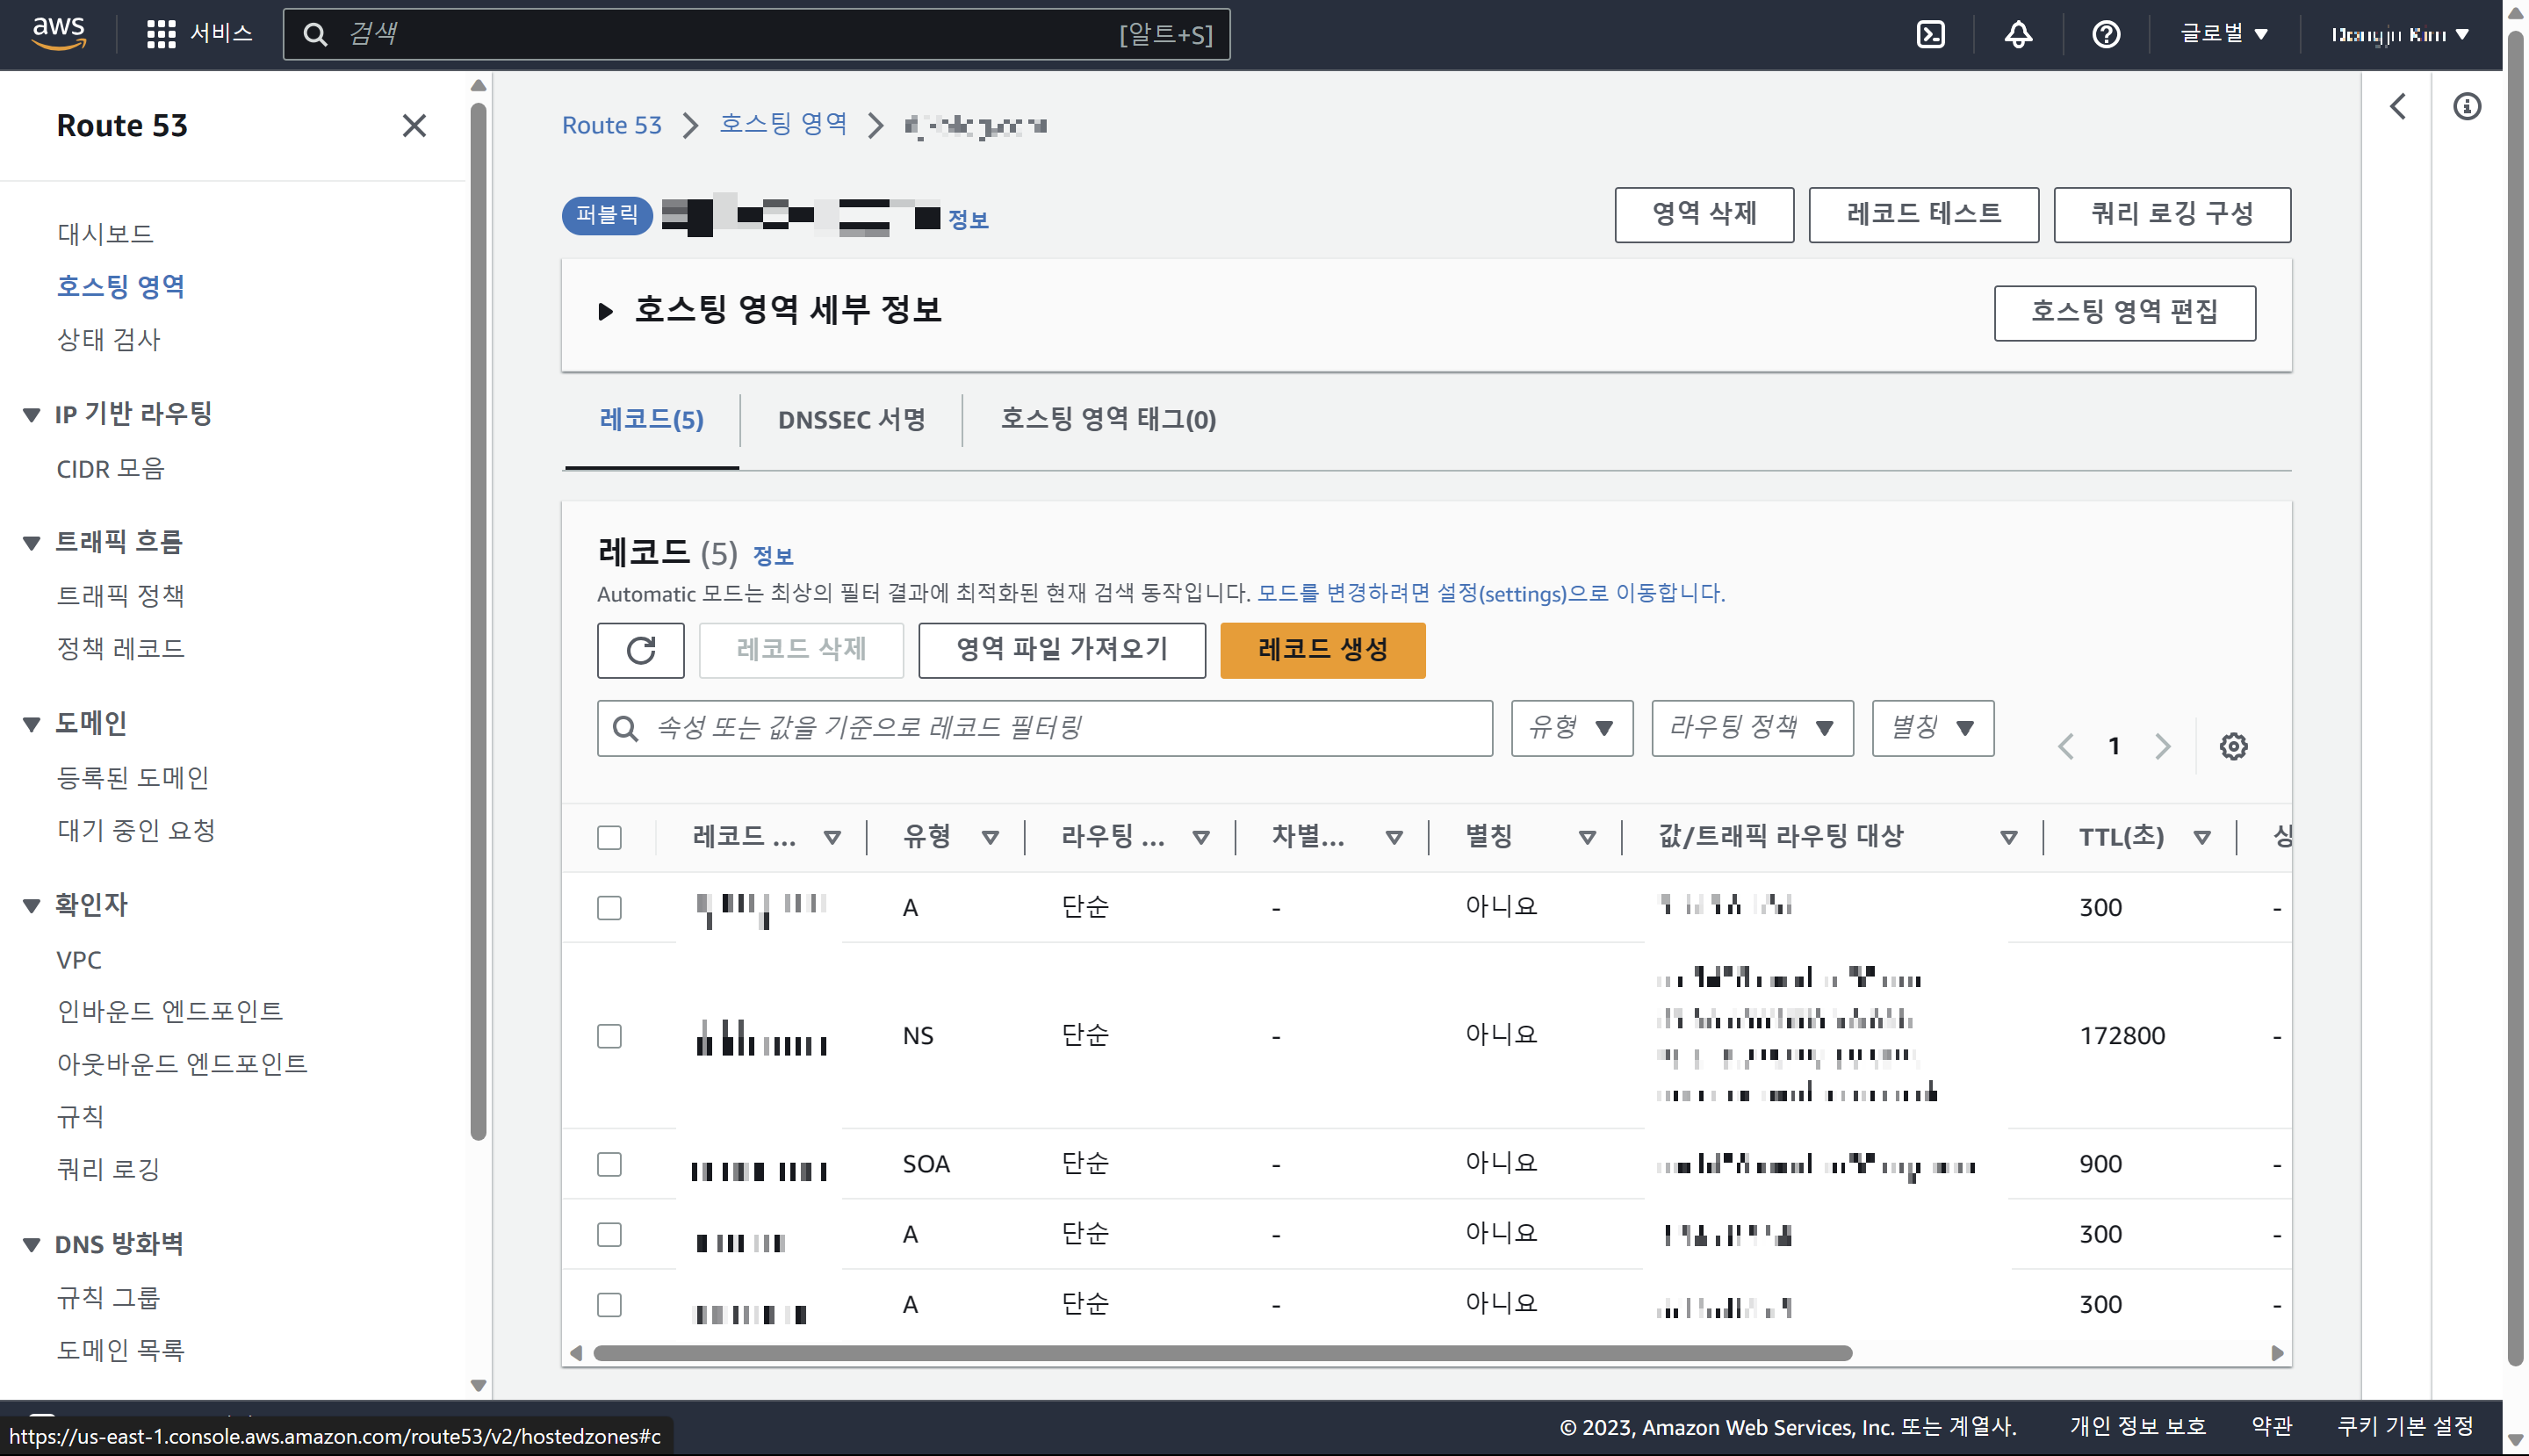
Task: Click the horizontal table scrollbar
Action: (1222, 1352)
